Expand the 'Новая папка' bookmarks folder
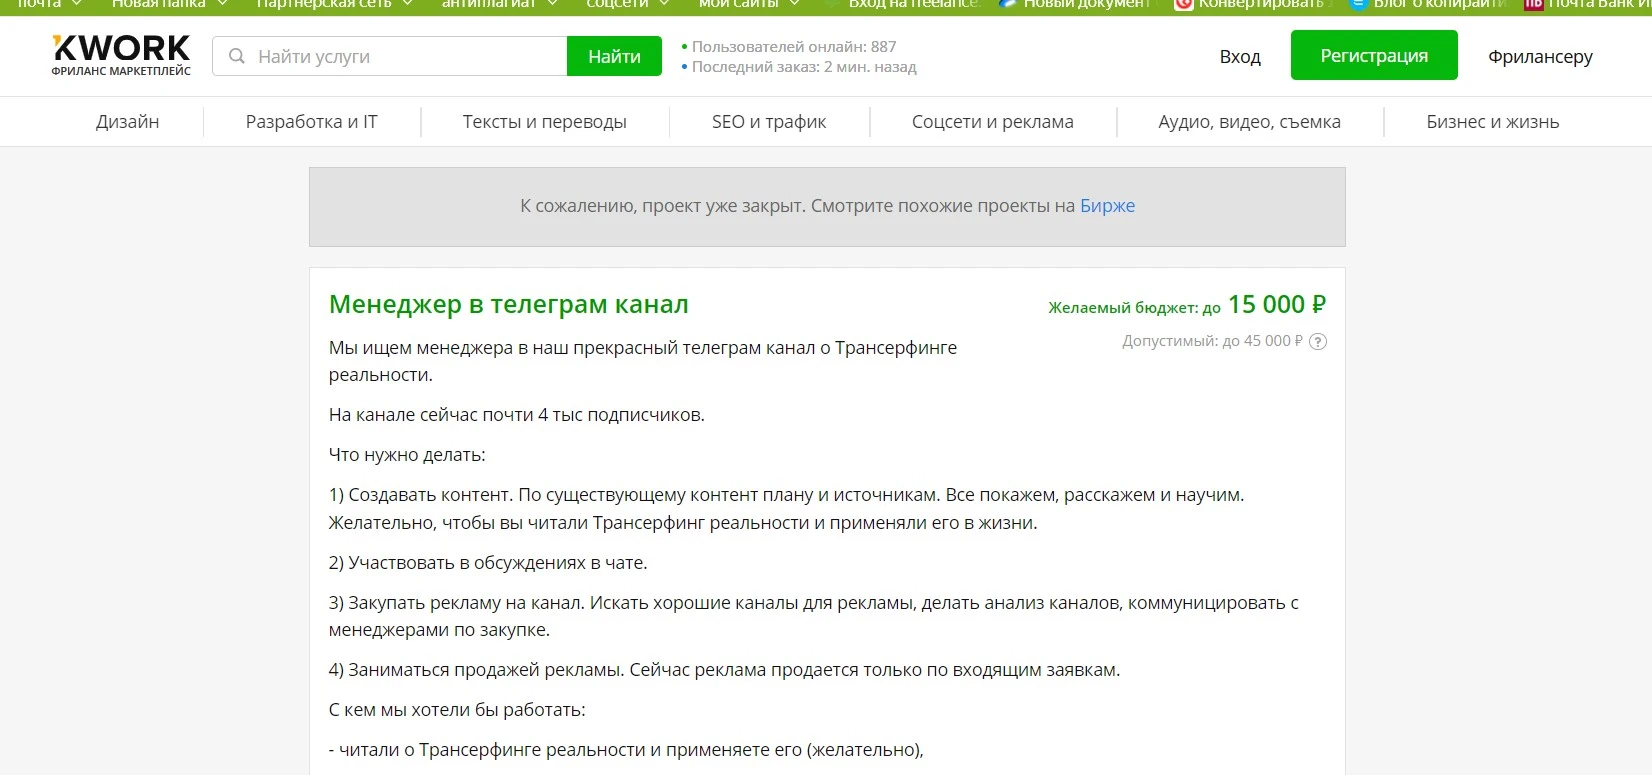 (170, 5)
